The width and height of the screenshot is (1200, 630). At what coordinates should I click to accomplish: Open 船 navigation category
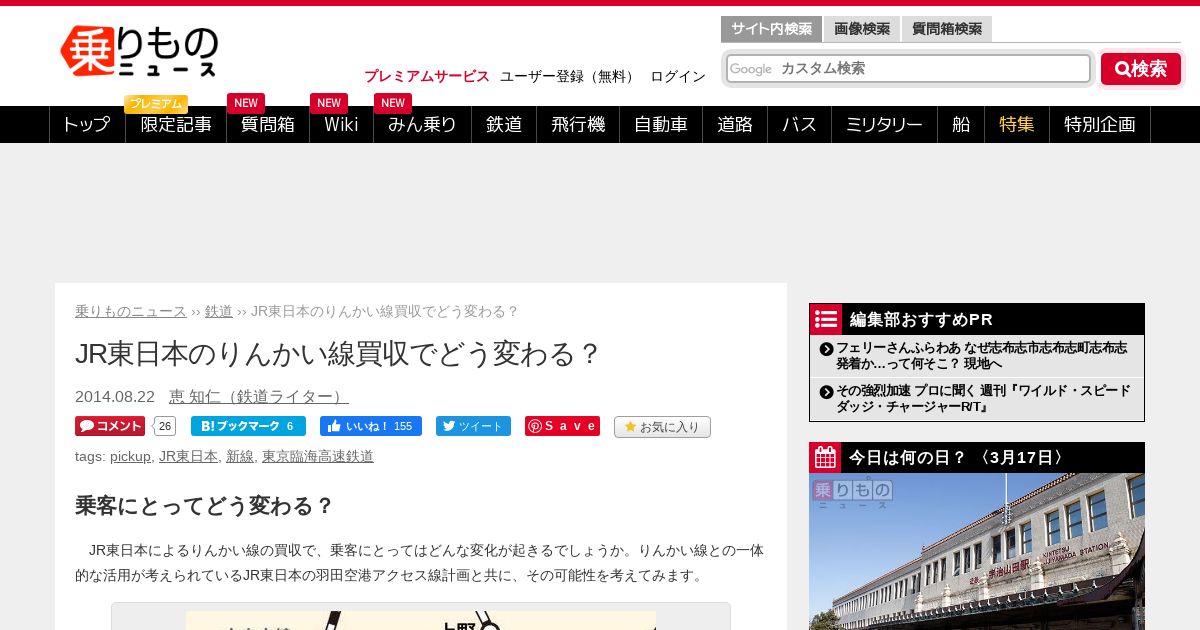961,125
